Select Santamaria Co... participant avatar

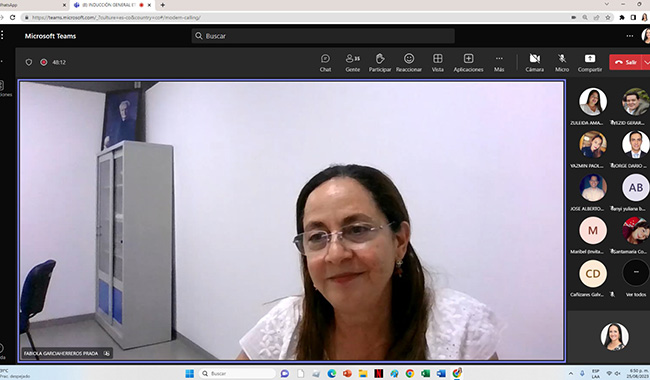[635, 230]
